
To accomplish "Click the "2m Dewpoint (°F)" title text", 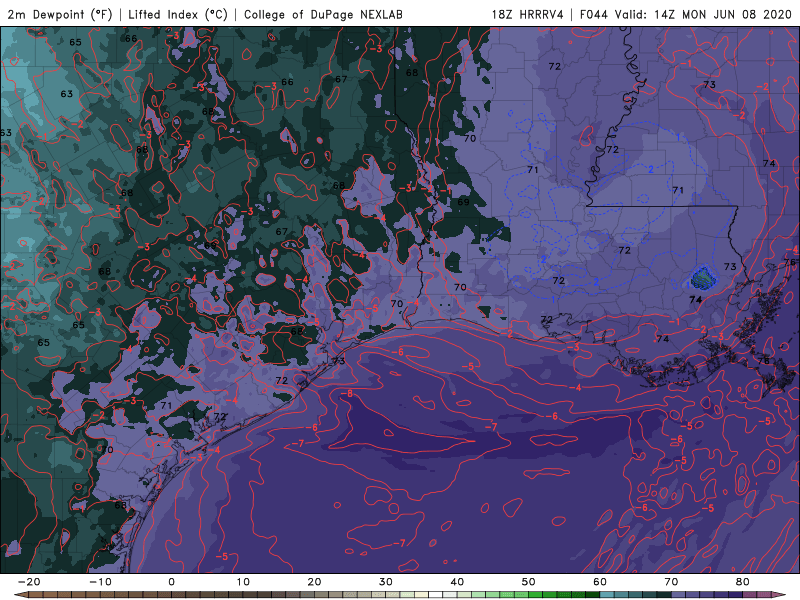I will tap(59, 14).
